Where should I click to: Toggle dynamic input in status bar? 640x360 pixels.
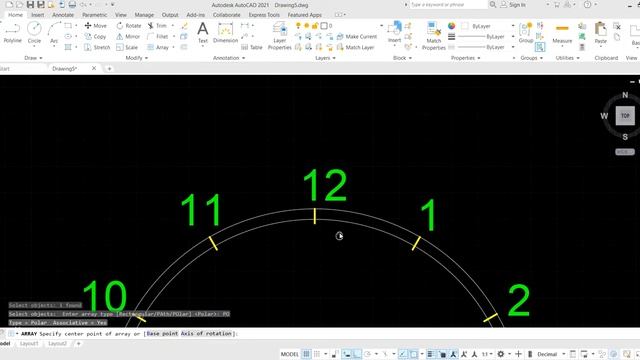pyautogui.click(x=347, y=354)
